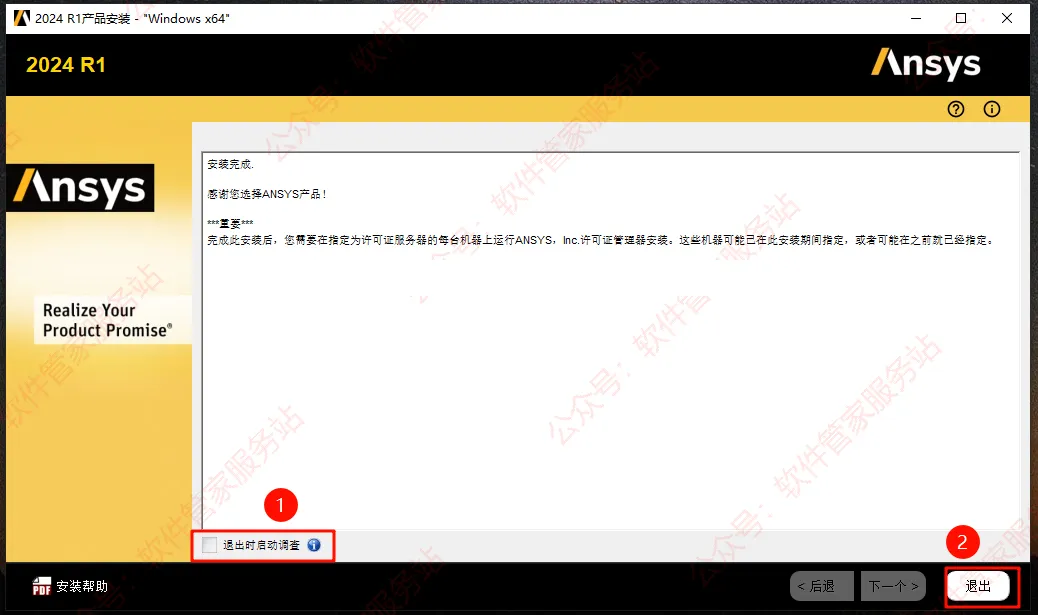Viewport: 1038px width, 615px height.
Task: Click the 下一个 > button
Action: click(893, 586)
